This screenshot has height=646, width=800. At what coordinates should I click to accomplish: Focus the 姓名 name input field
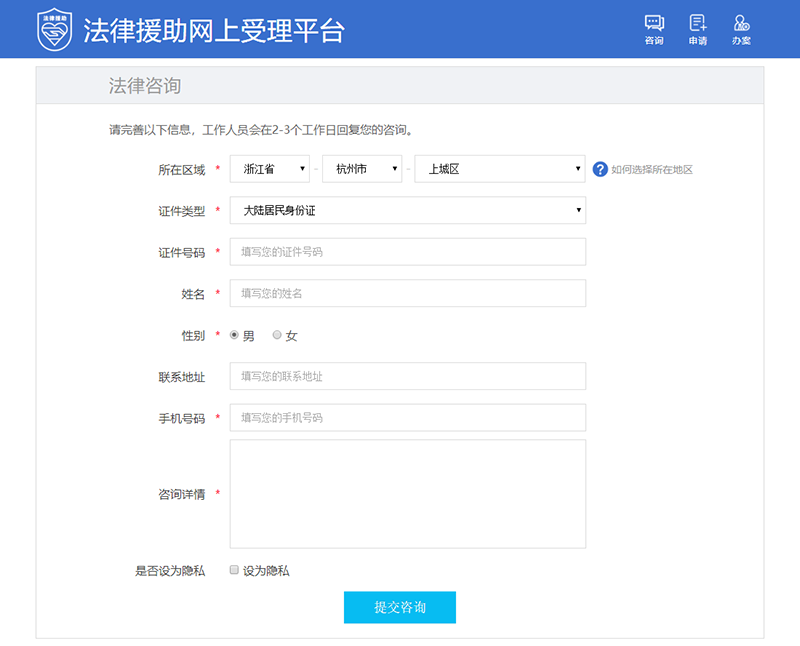[407, 293]
